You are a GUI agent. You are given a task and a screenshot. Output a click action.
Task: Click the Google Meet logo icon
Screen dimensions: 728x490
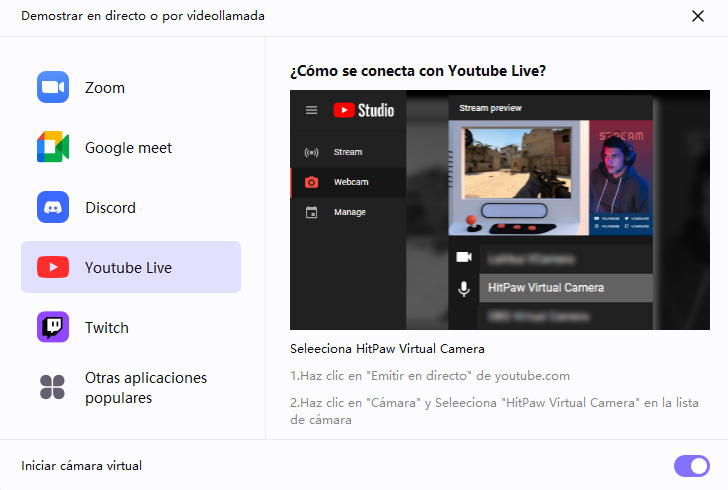53,147
